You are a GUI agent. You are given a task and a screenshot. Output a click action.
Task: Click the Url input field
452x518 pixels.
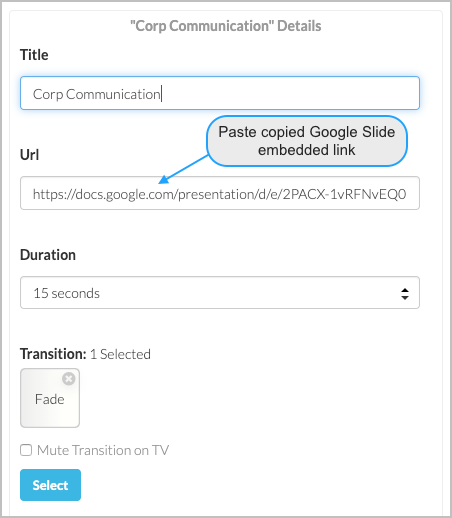coord(220,193)
